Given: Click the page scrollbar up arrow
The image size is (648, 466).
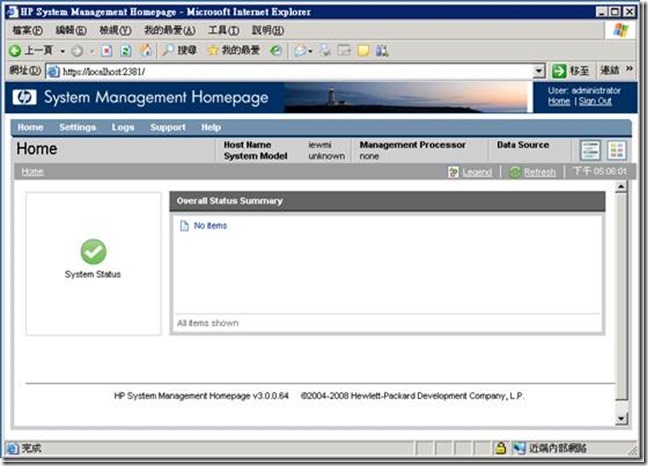Looking at the screenshot, I should click(x=621, y=187).
